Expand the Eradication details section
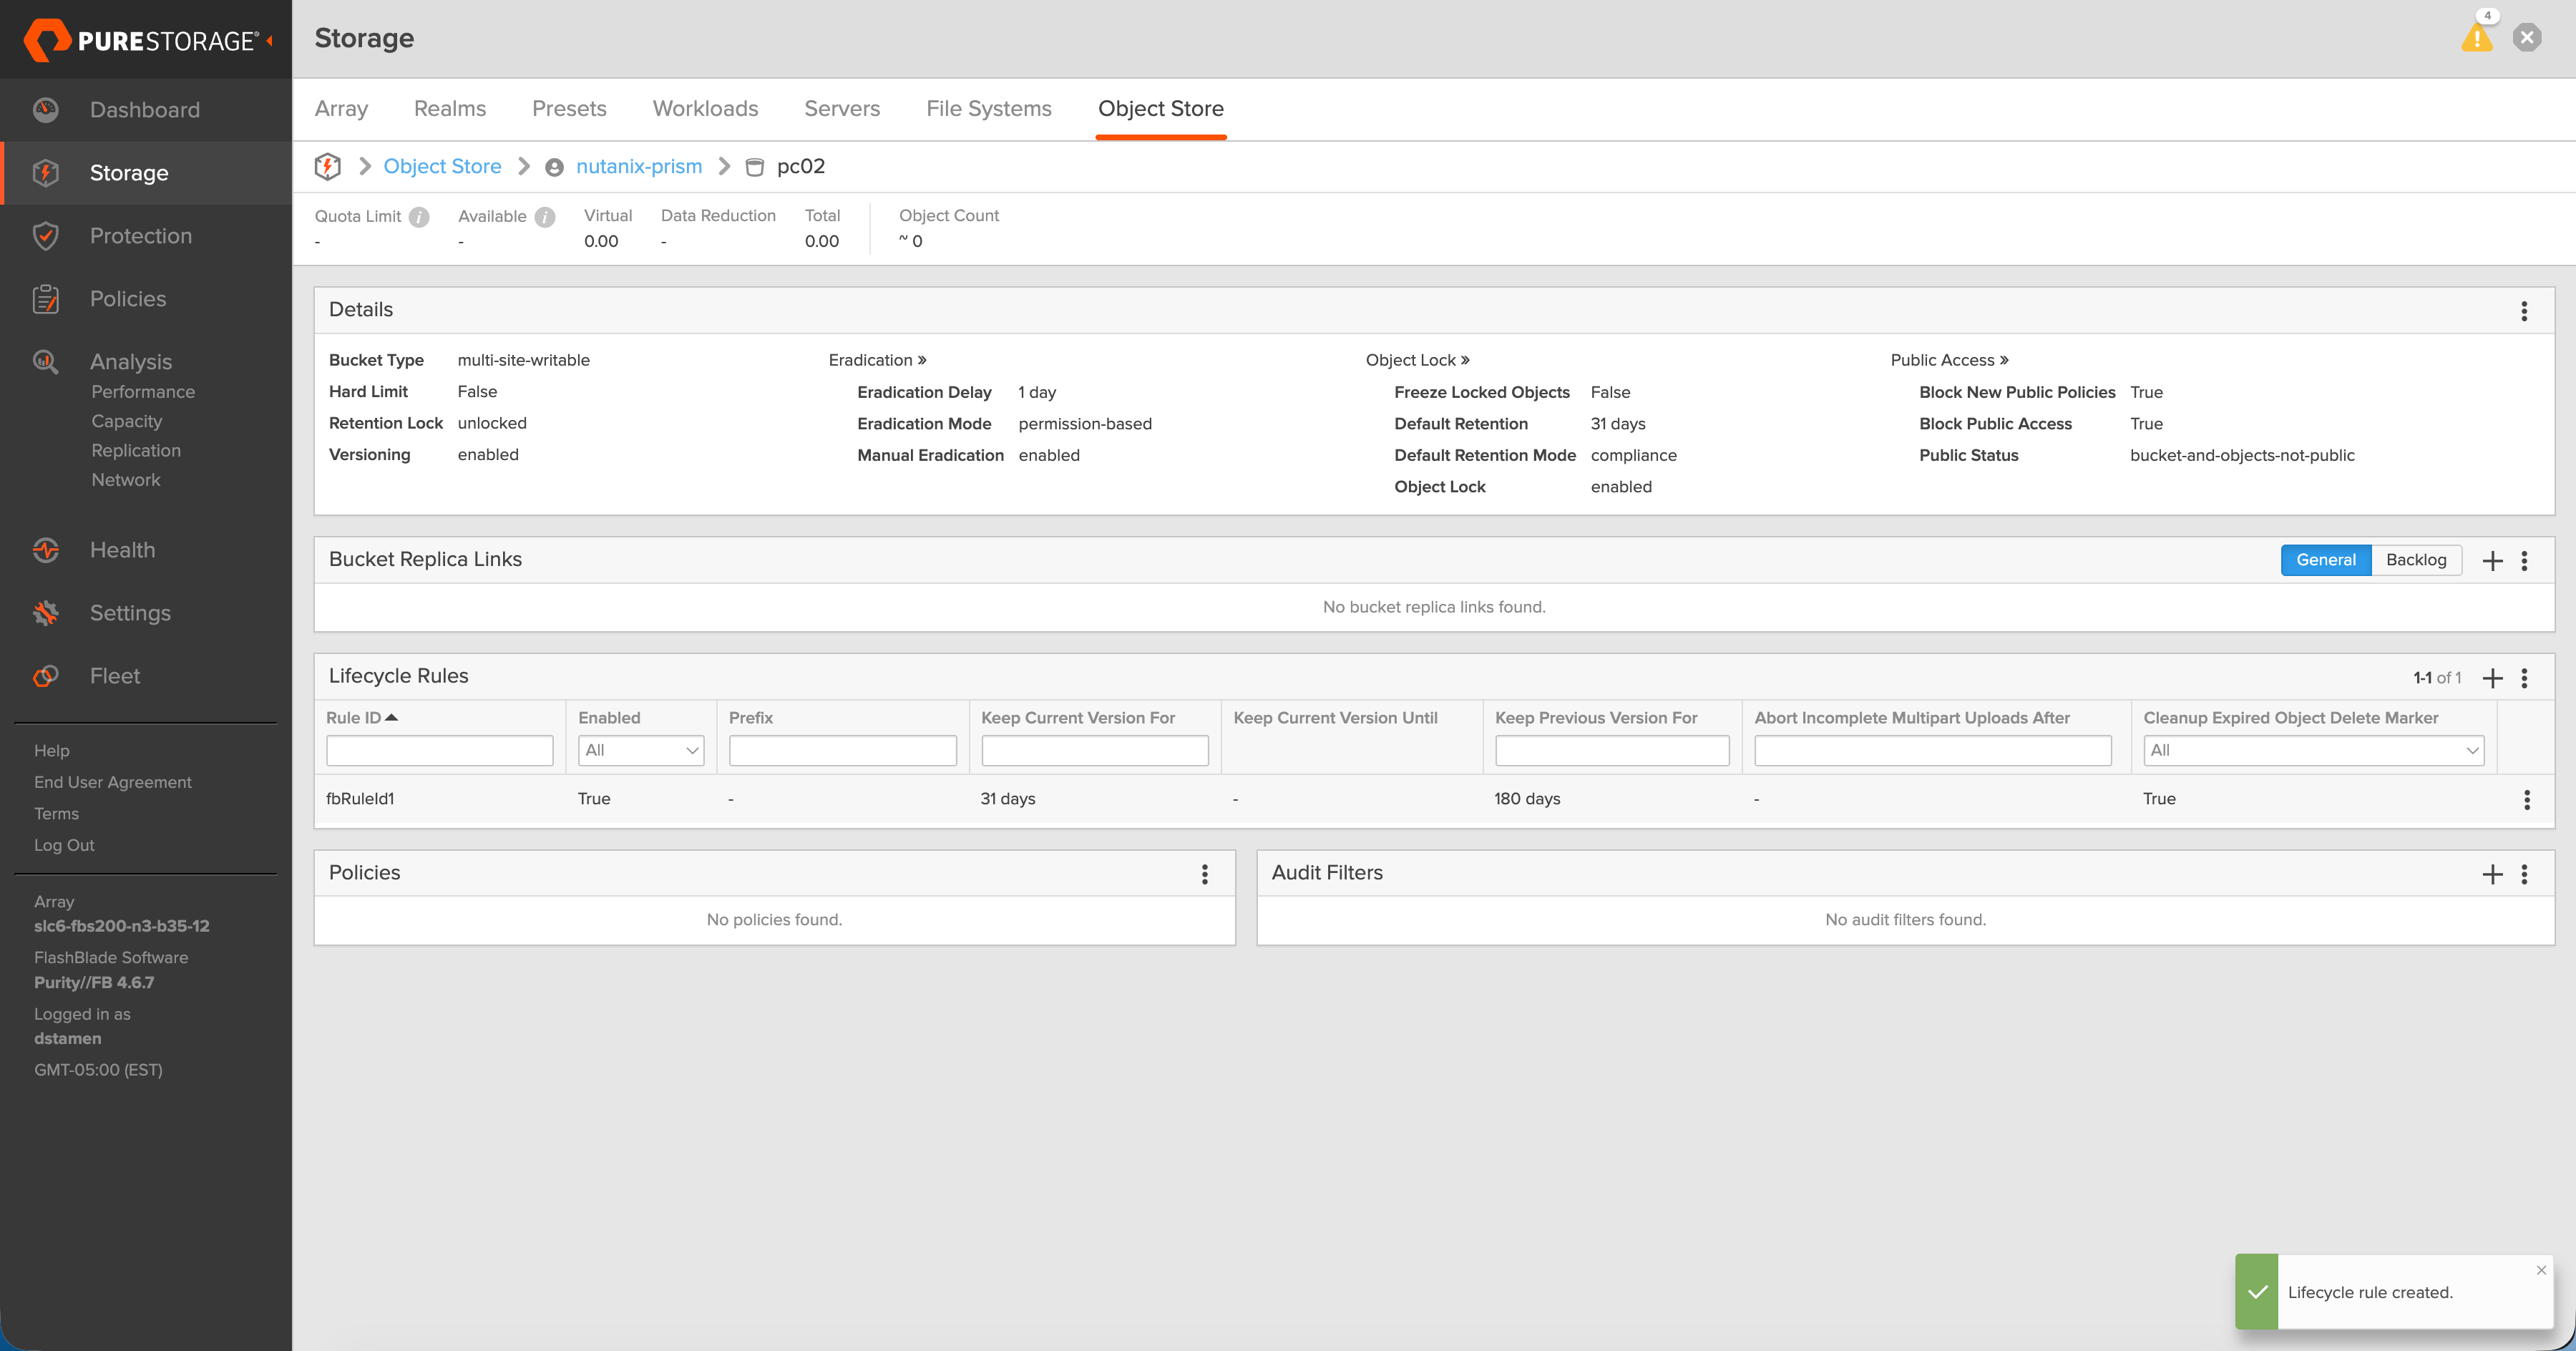Screen dimensions: 2576x1351 [x=877, y=360]
